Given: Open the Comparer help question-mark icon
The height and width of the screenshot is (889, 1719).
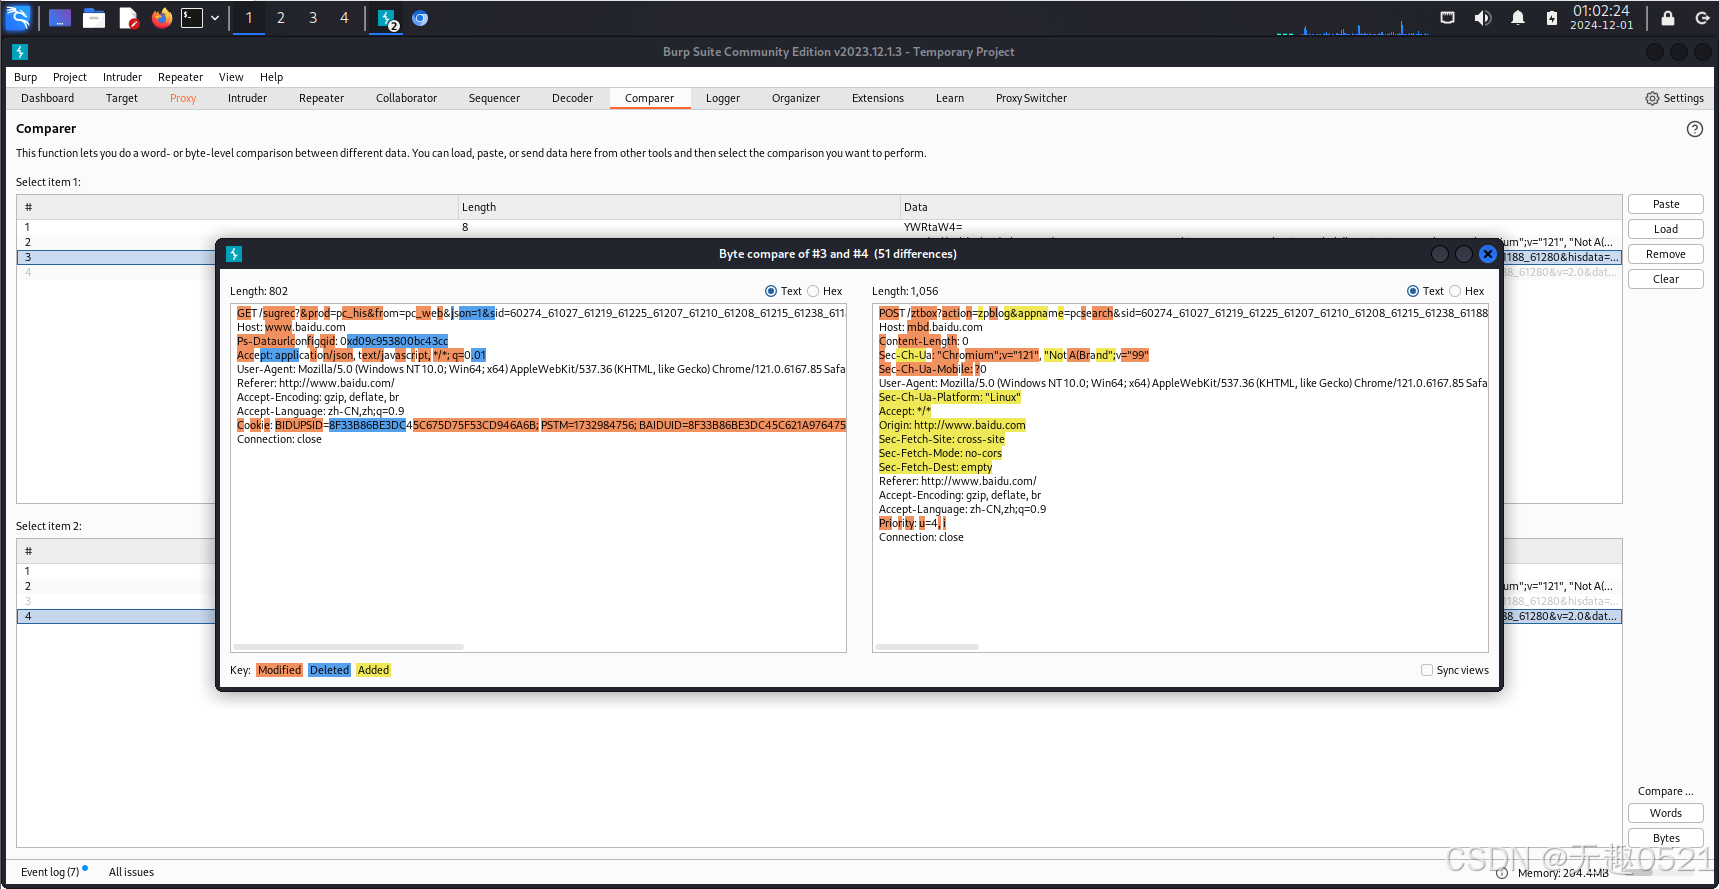Looking at the screenshot, I should pos(1695,129).
